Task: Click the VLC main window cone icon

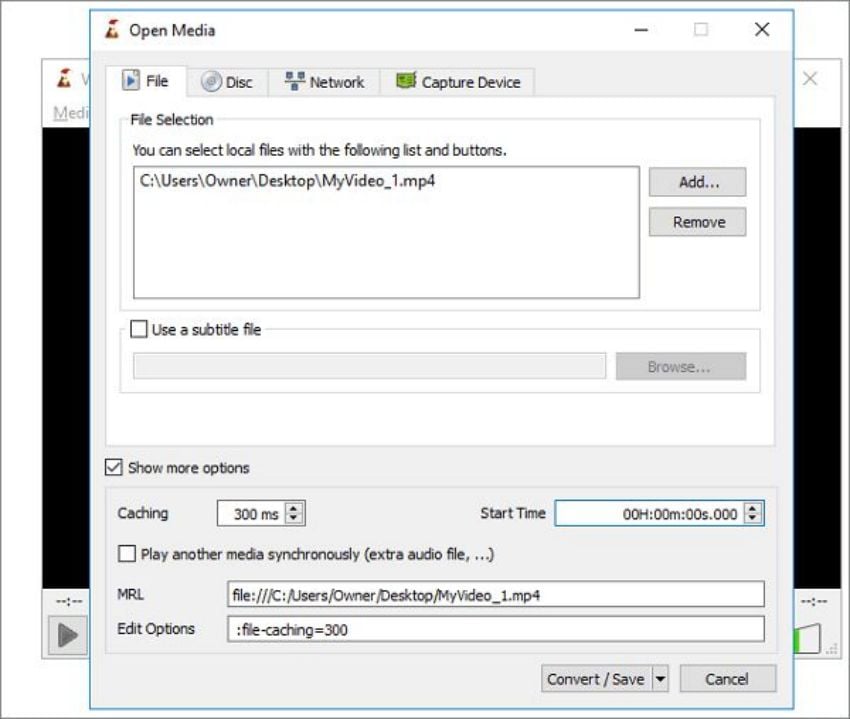Action: pos(65,79)
